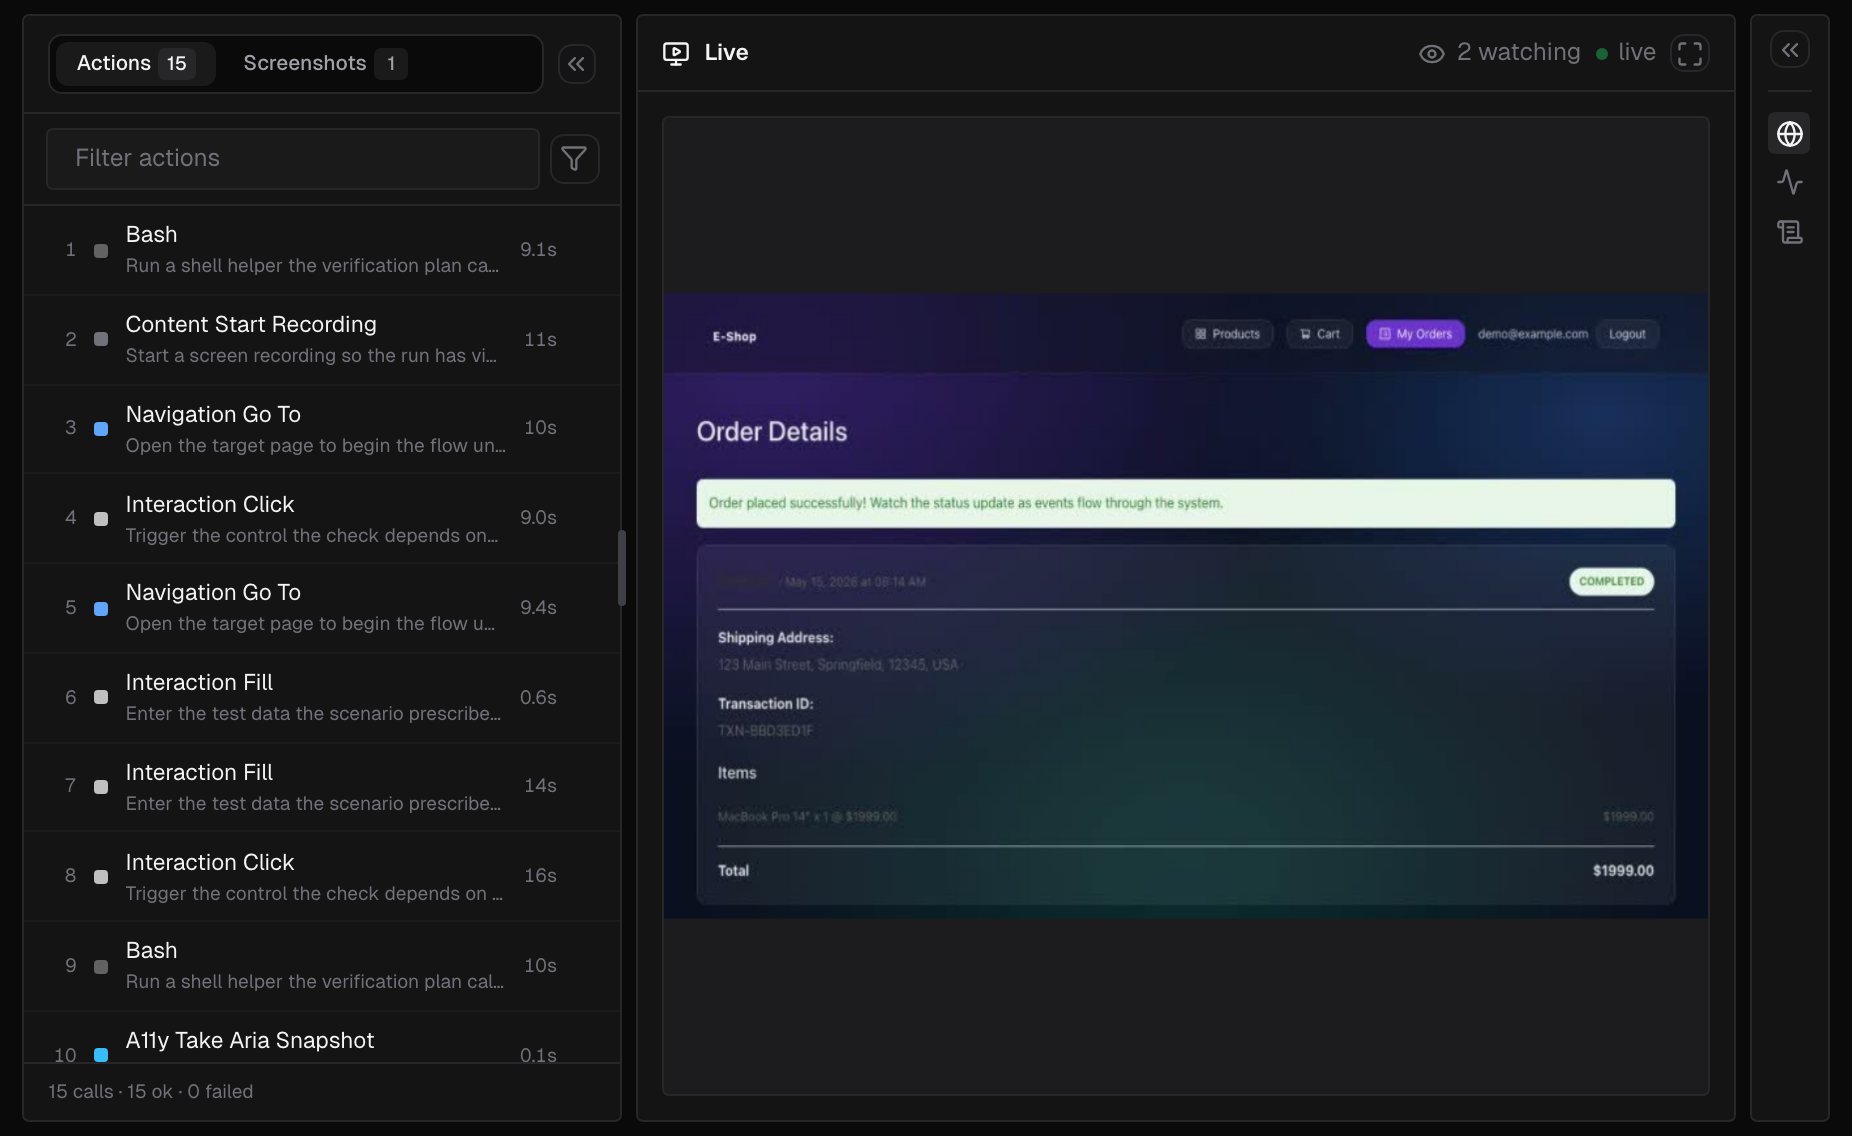Click the order placed successfully banner
The height and width of the screenshot is (1136, 1852).
point(1185,503)
